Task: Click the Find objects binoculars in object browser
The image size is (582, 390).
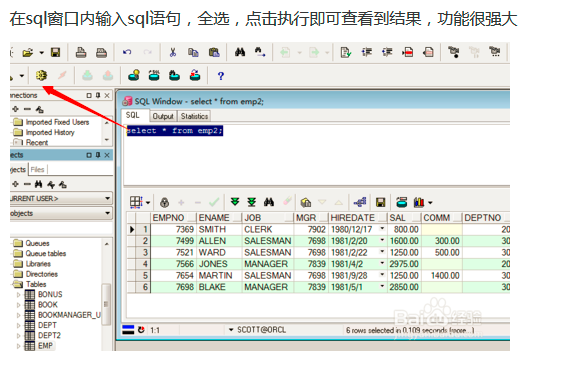Action: pos(38,184)
